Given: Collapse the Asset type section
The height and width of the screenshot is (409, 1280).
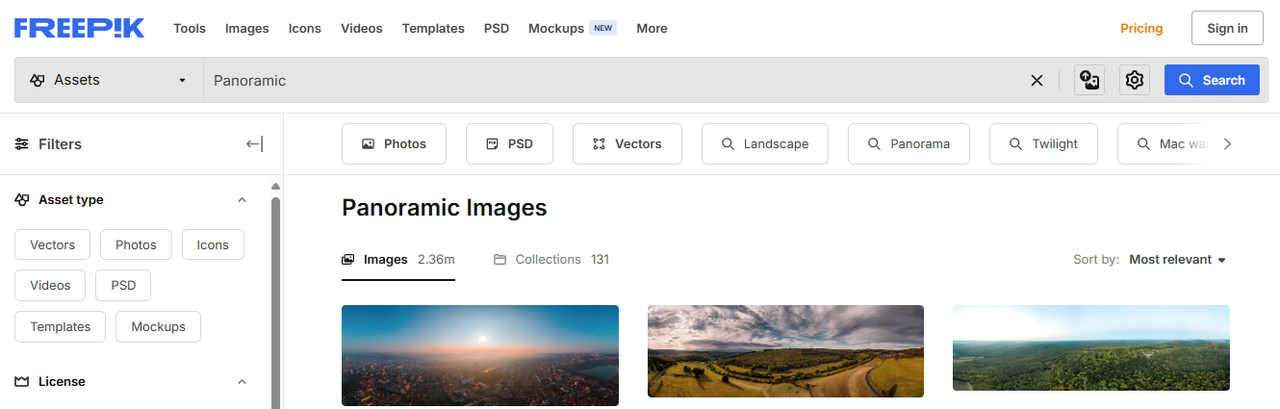Looking at the screenshot, I should click(x=242, y=200).
